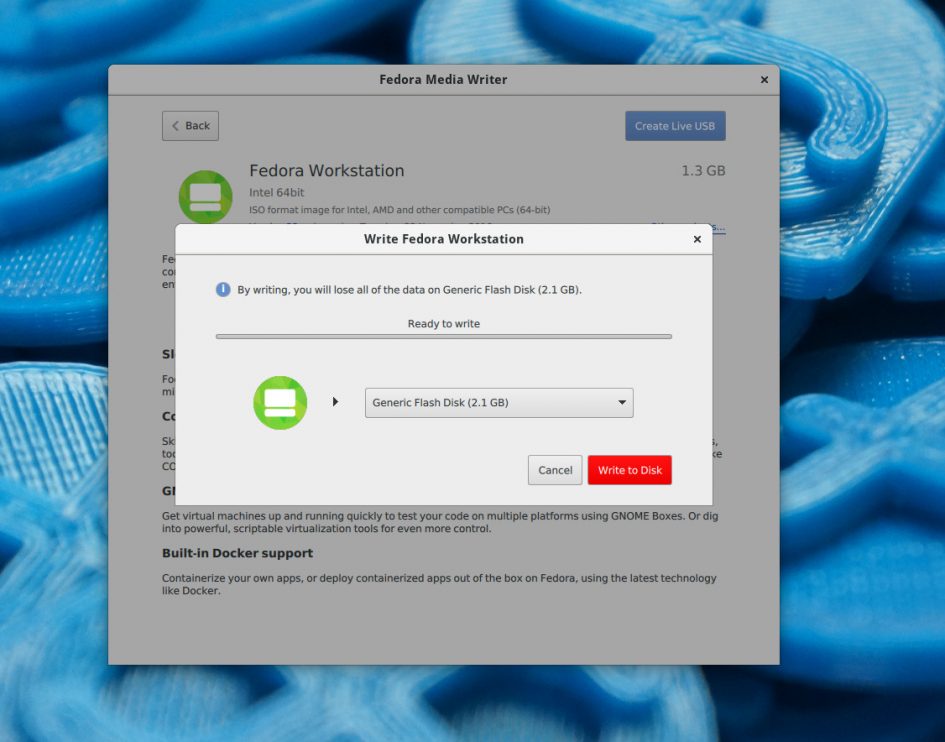
Task: Click the dropdown arrow on drive selector
Action: [x=621, y=402]
